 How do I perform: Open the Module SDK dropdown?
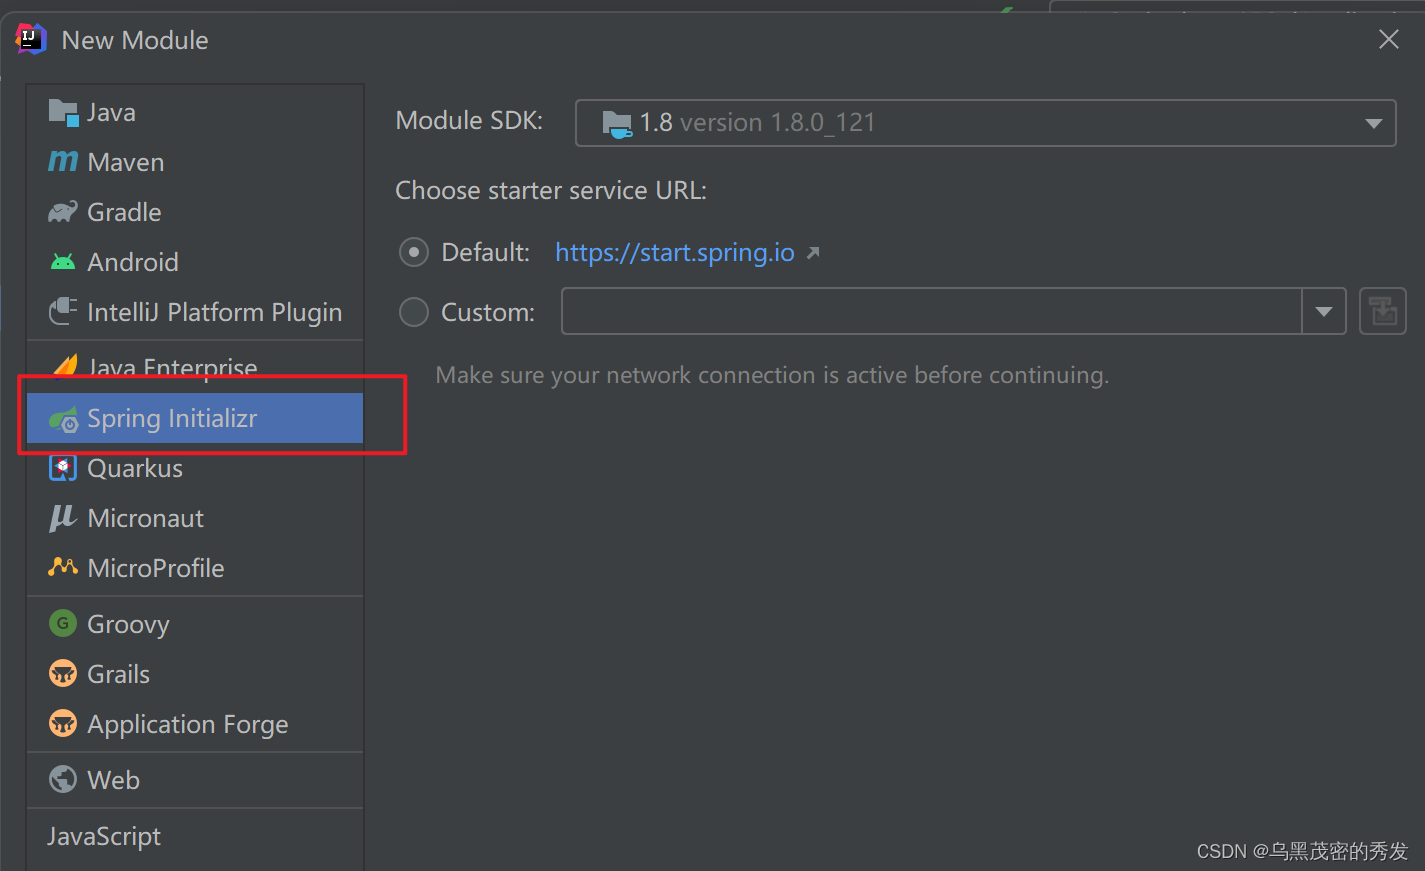tap(986, 123)
